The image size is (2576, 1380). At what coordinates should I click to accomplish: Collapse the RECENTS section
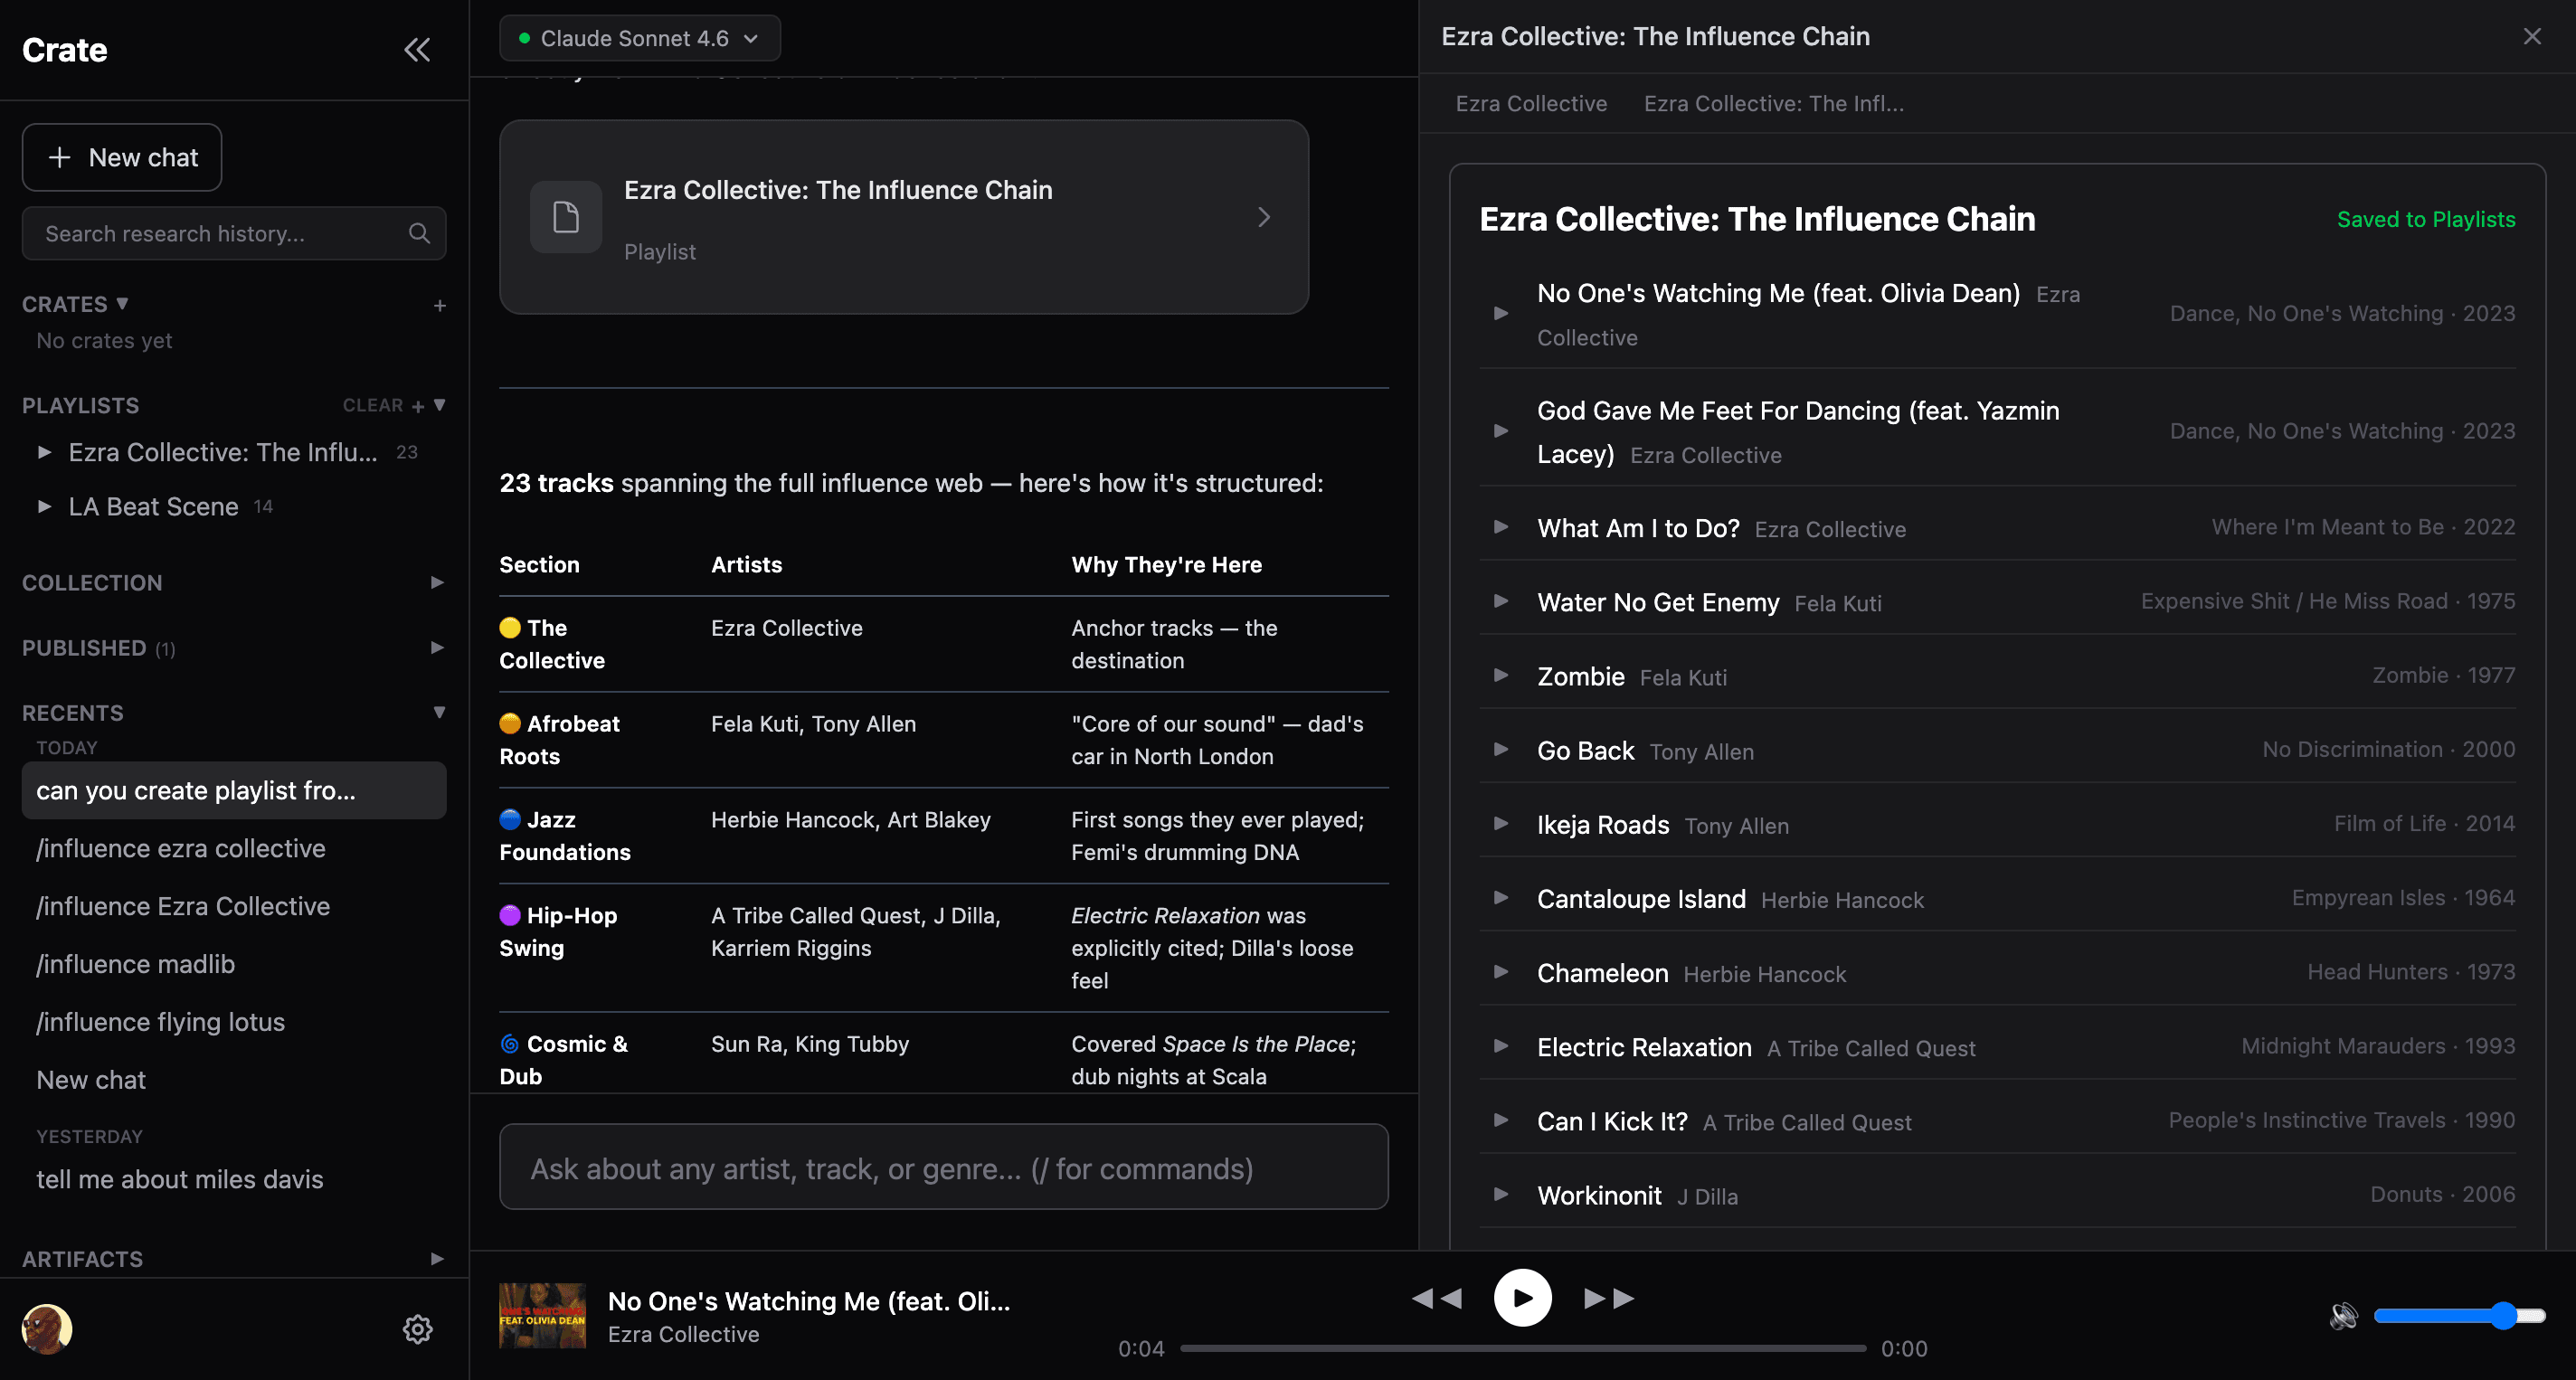point(440,712)
